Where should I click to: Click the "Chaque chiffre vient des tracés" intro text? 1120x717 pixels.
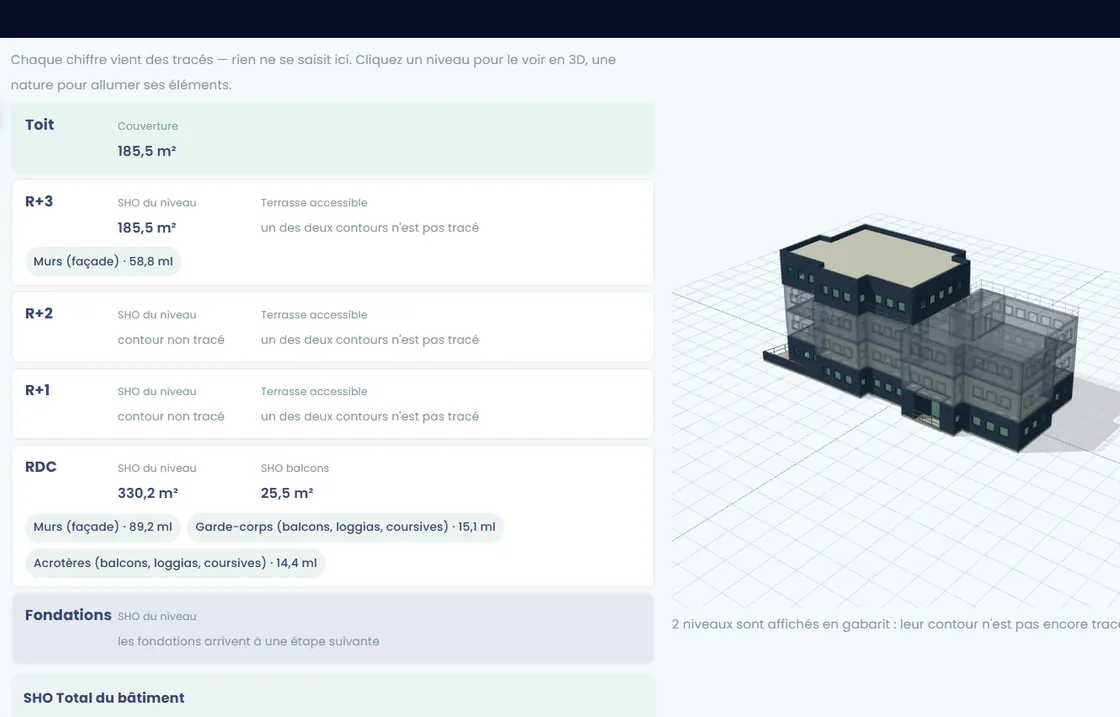(x=314, y=72)
